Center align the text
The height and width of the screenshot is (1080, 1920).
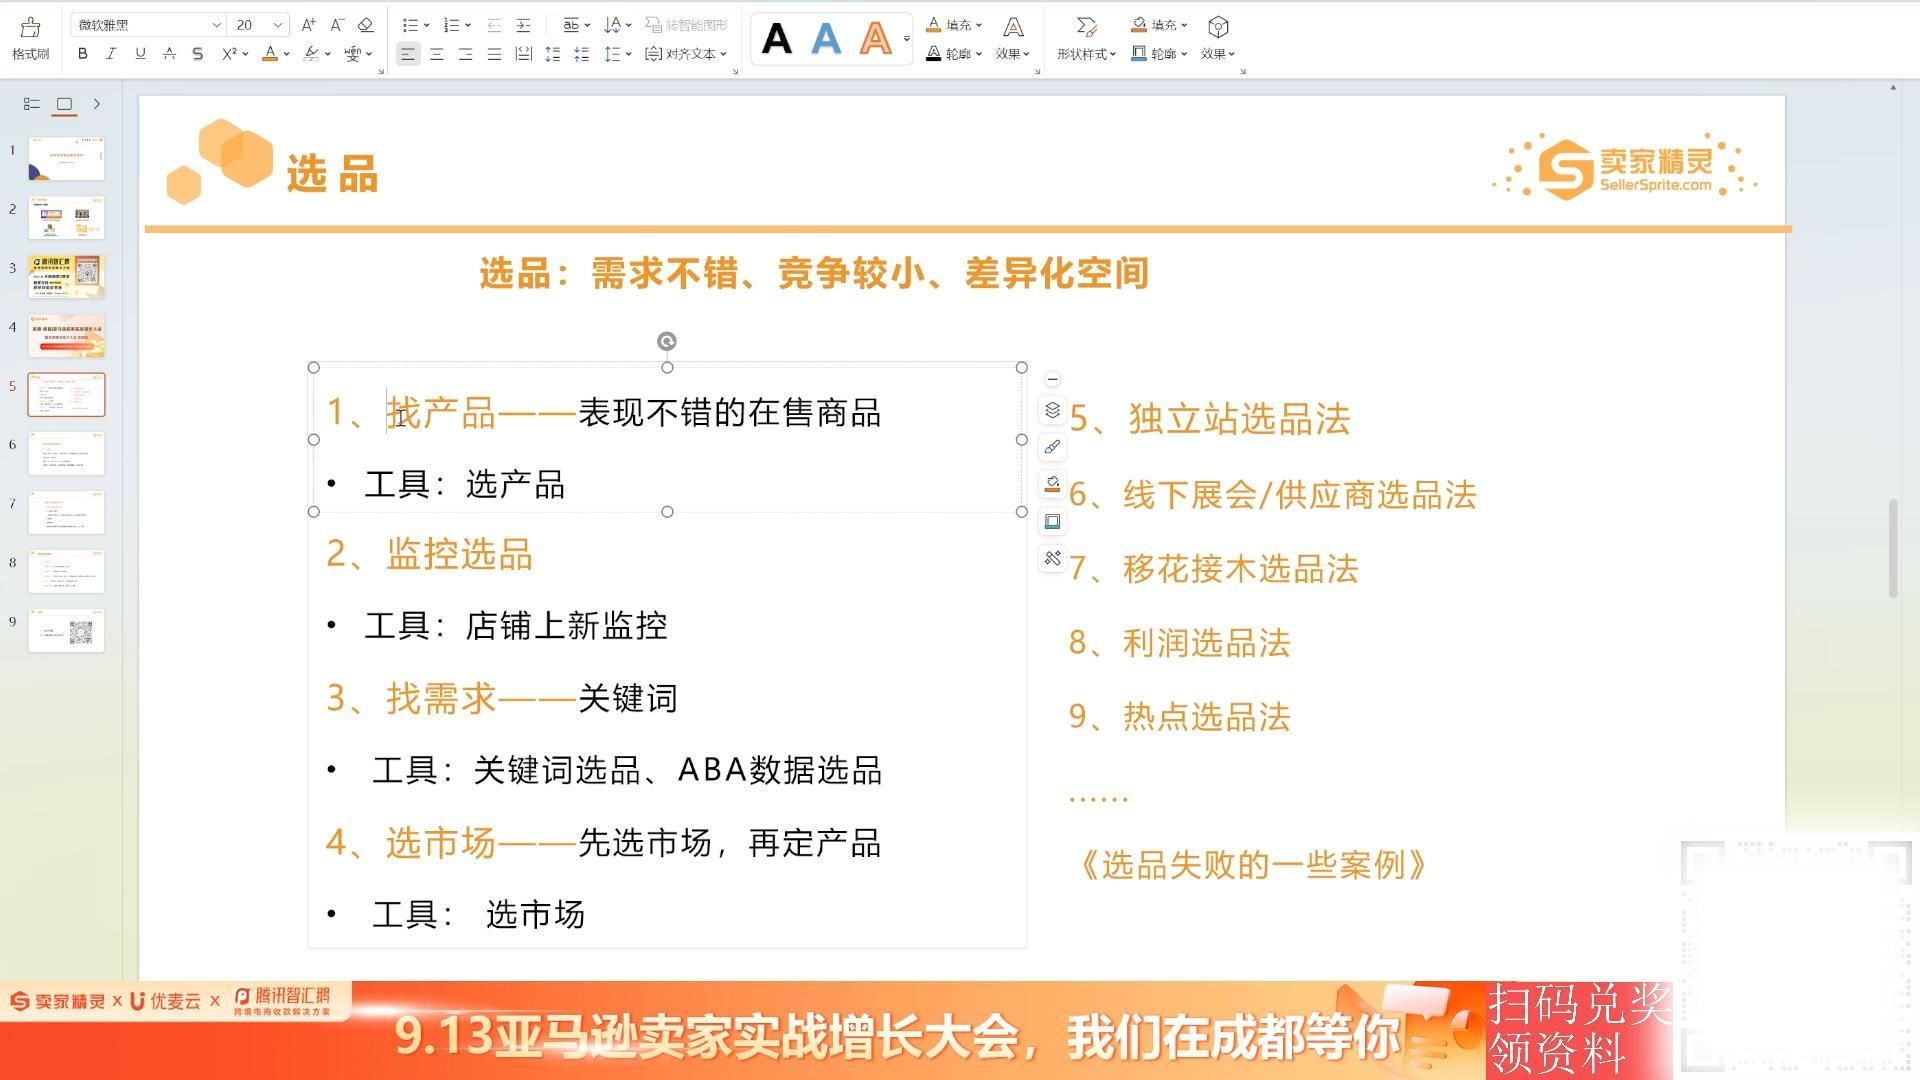[x=437, y=54]
